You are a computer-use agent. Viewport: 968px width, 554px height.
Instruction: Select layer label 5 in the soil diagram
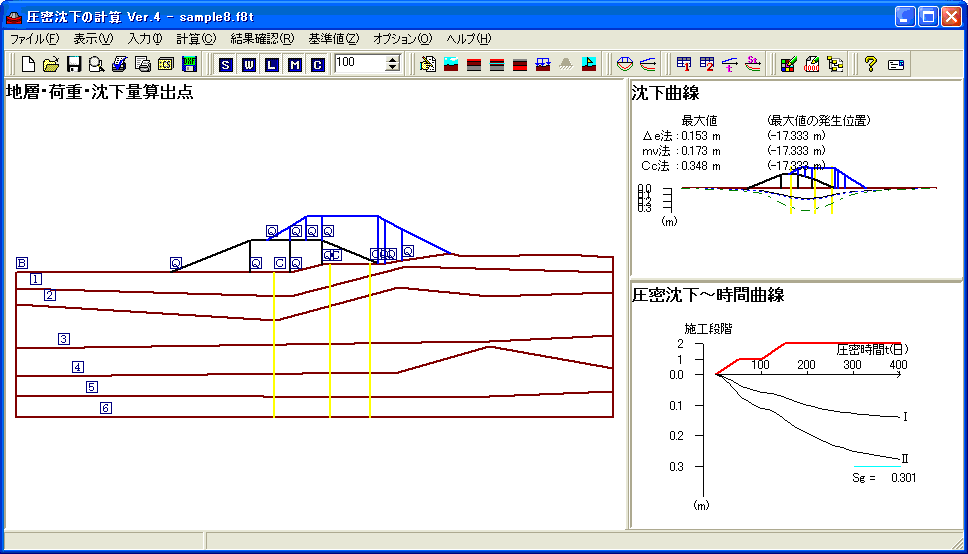[91, 387]
